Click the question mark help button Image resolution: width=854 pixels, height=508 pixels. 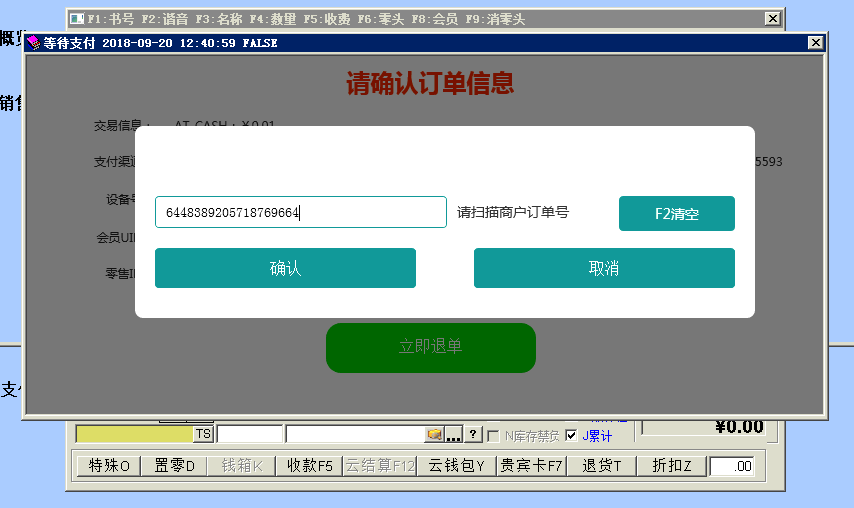474,434
